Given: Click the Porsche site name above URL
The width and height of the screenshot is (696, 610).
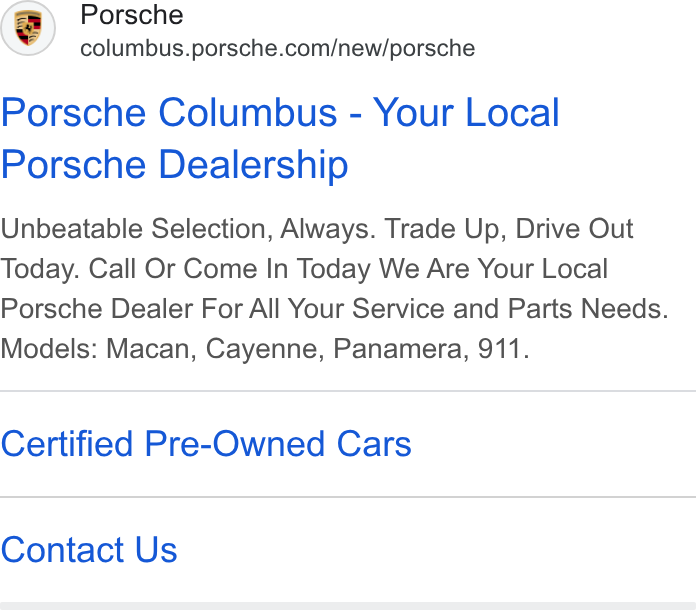Looking at the screenshot, I should pyautogui.click(x=131, y=15).
